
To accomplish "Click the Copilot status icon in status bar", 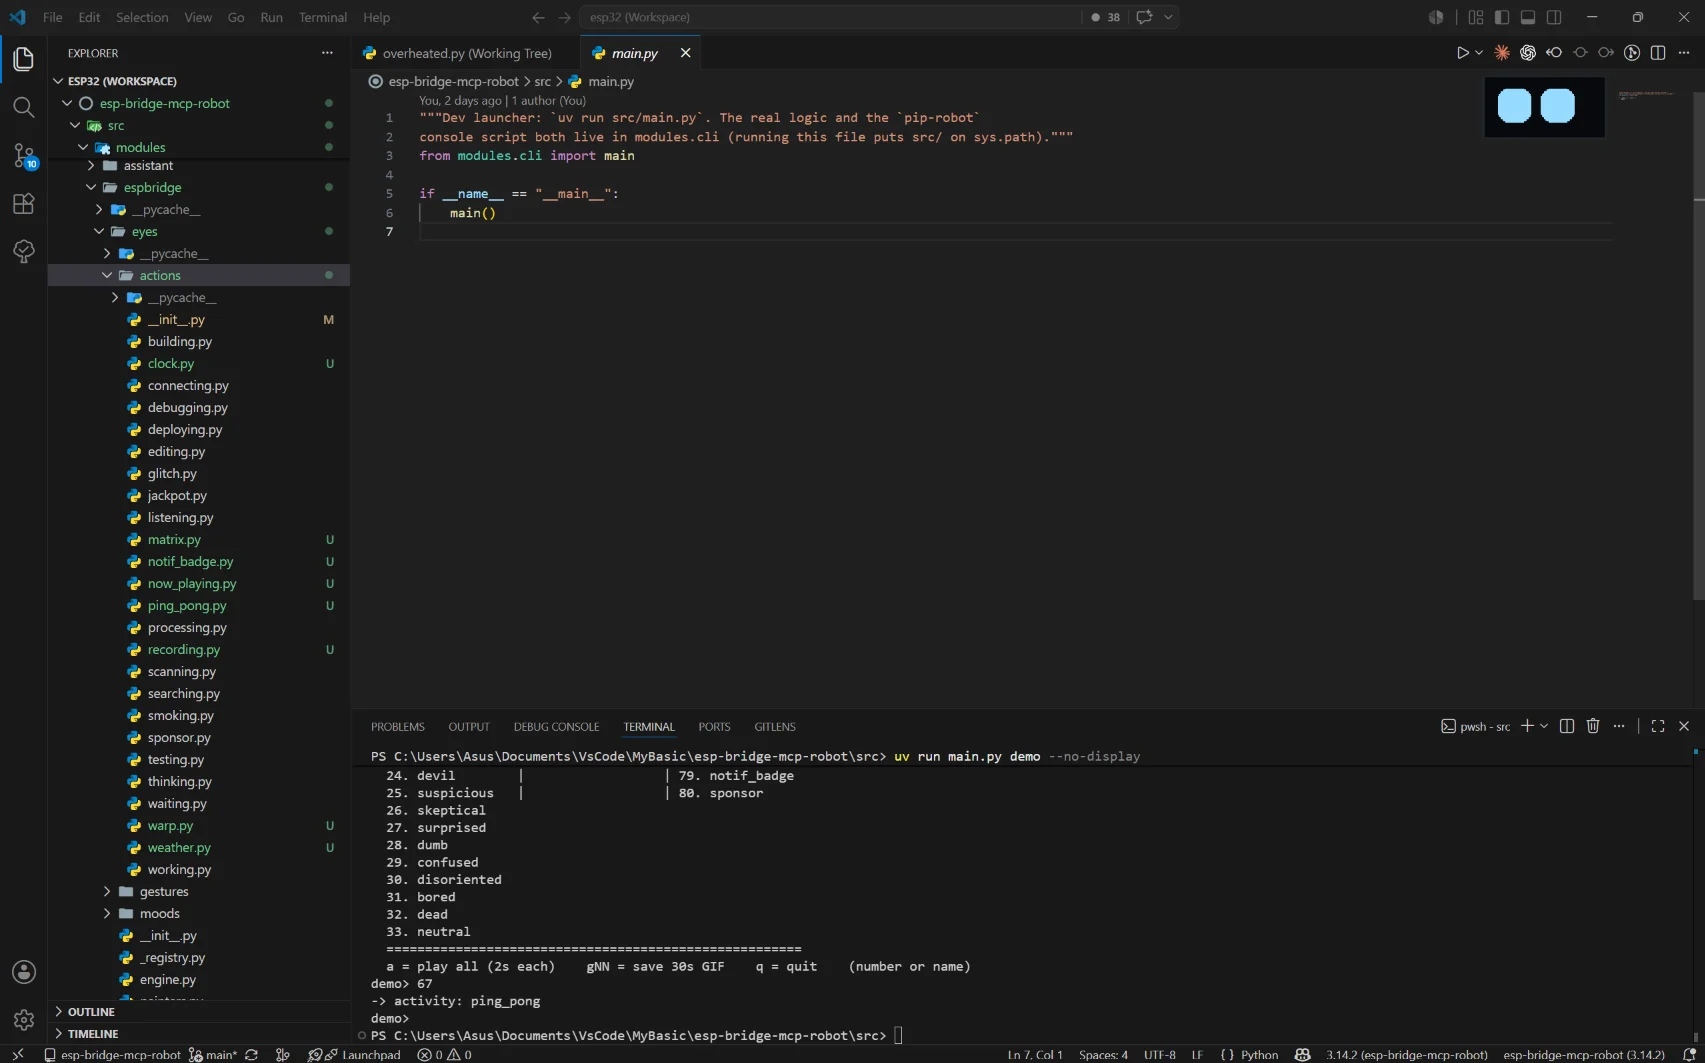I will coord(1302,1054).
